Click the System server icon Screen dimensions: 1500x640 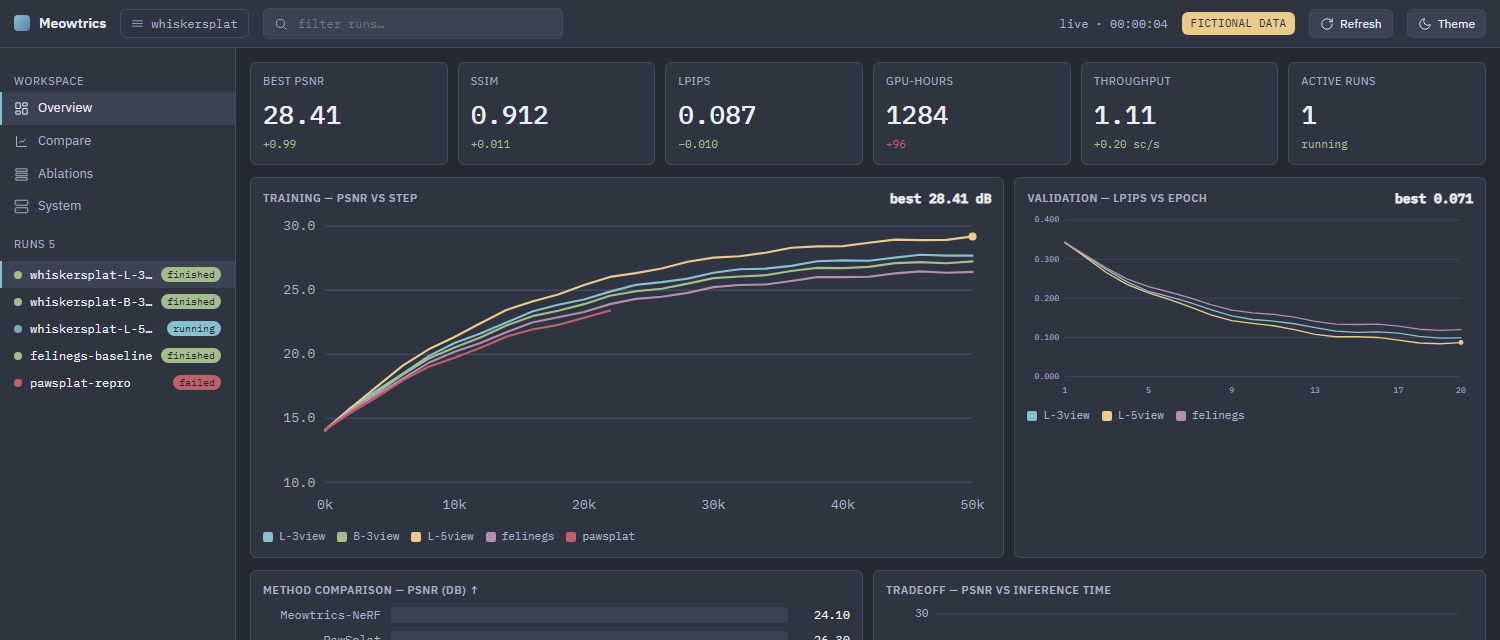(21, 206)
